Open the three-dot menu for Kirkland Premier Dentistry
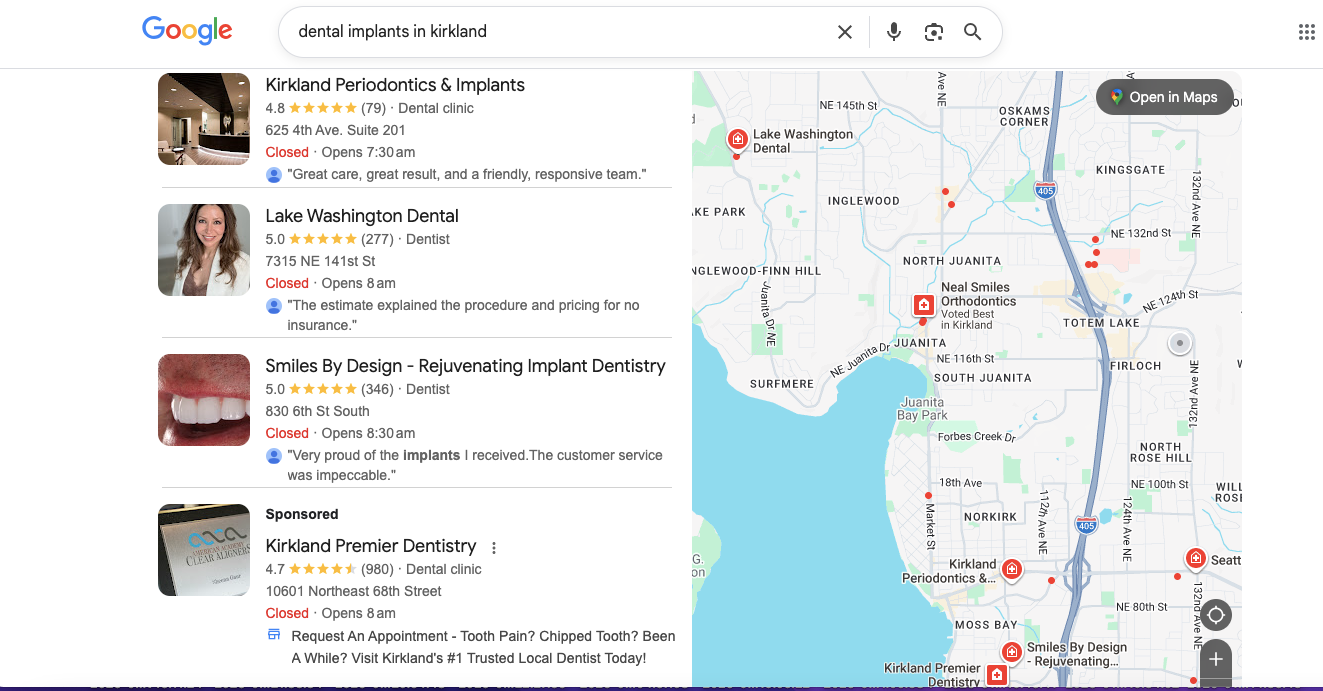 pyautogui.click(x=494, y=547)
